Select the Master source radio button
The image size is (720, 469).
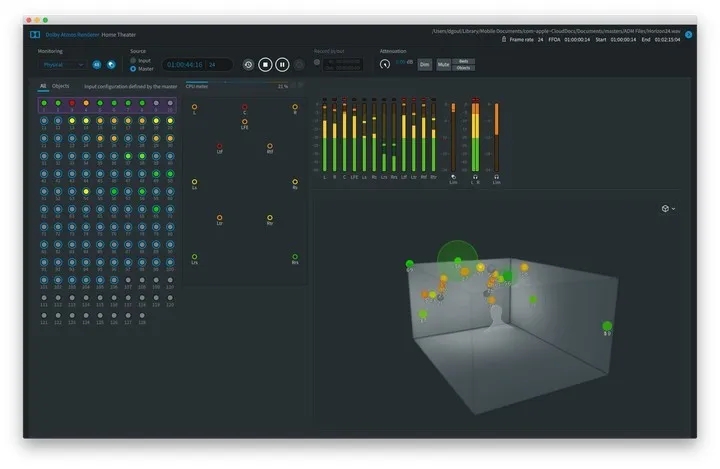tap(133, 68)
